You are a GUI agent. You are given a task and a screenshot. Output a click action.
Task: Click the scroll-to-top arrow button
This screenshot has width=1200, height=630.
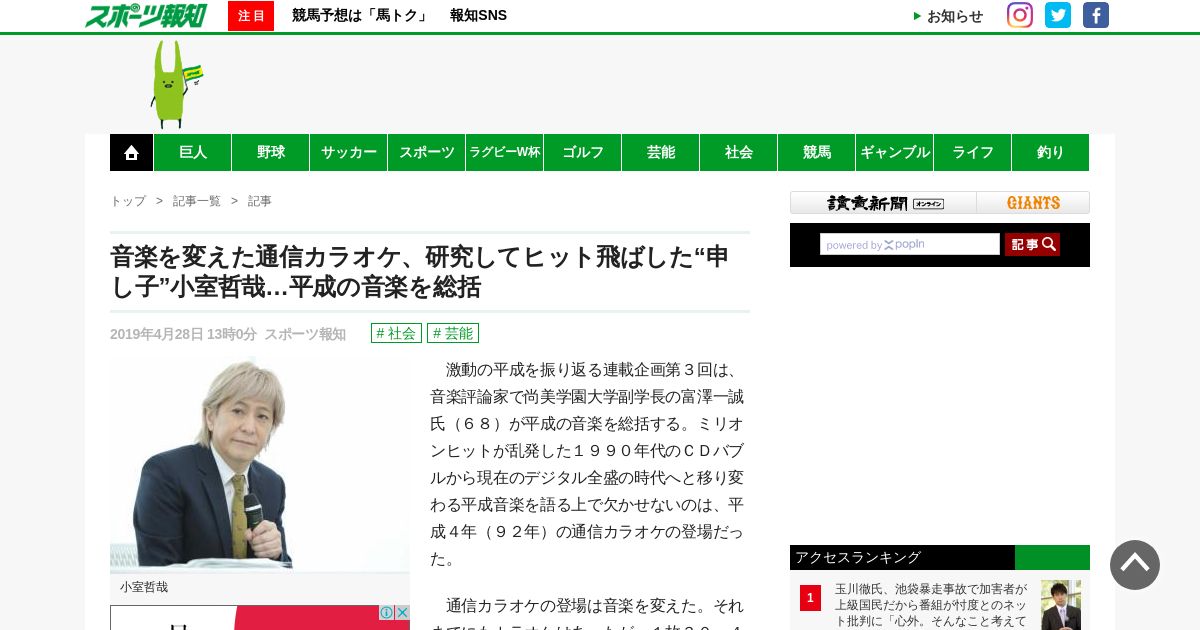[1135, 565]
